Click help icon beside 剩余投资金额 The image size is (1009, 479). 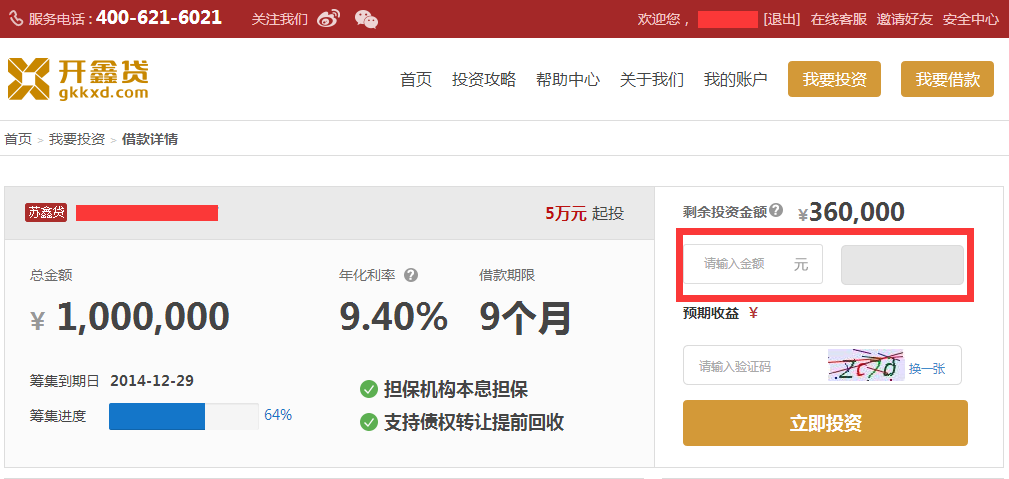click(776, 211)
